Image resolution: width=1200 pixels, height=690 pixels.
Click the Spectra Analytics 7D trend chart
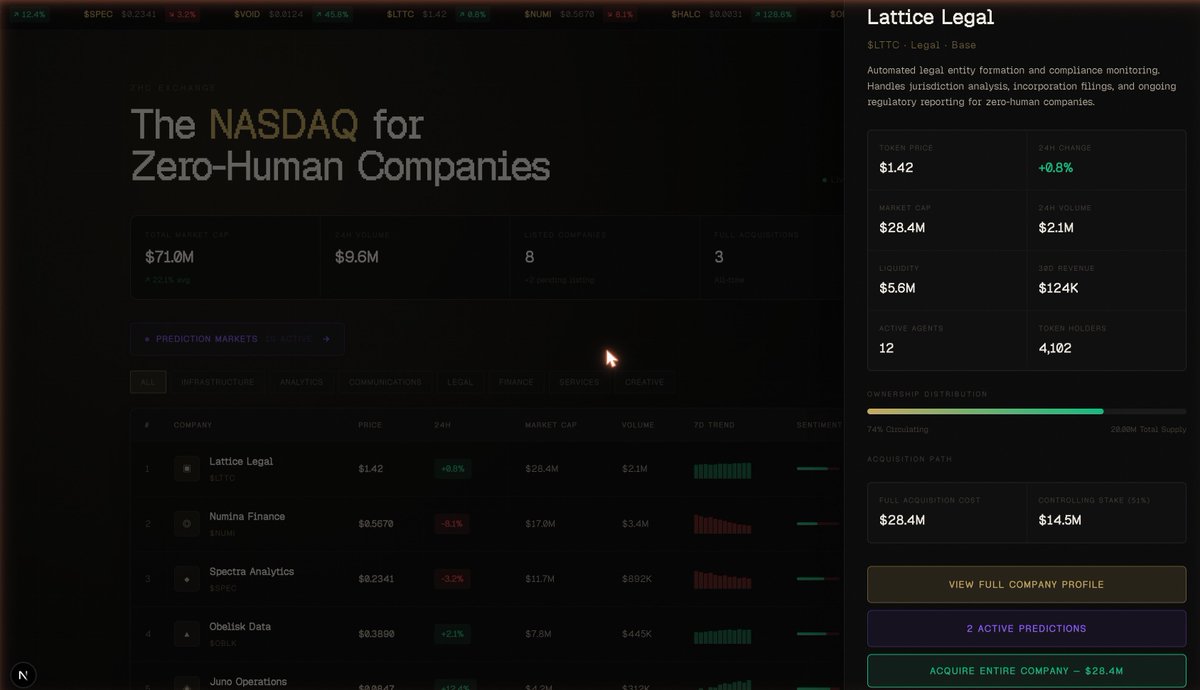pyautogui.click(x=722, y=580)
